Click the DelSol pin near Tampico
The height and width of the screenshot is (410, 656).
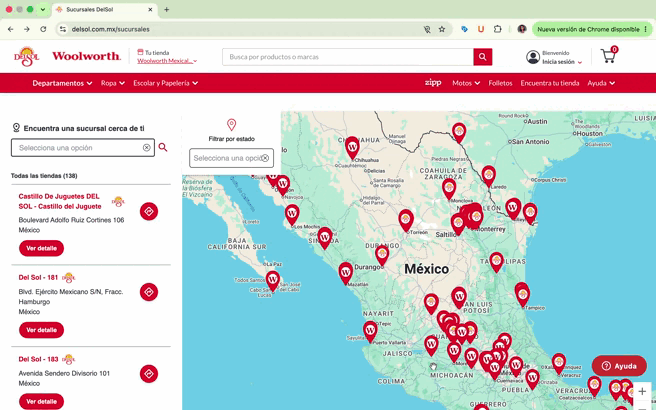[x=523, y=295]
